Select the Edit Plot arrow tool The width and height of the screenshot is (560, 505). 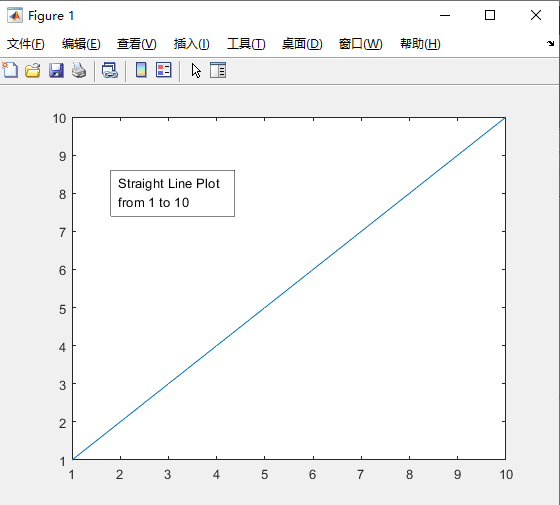click(x=196, y=70)
